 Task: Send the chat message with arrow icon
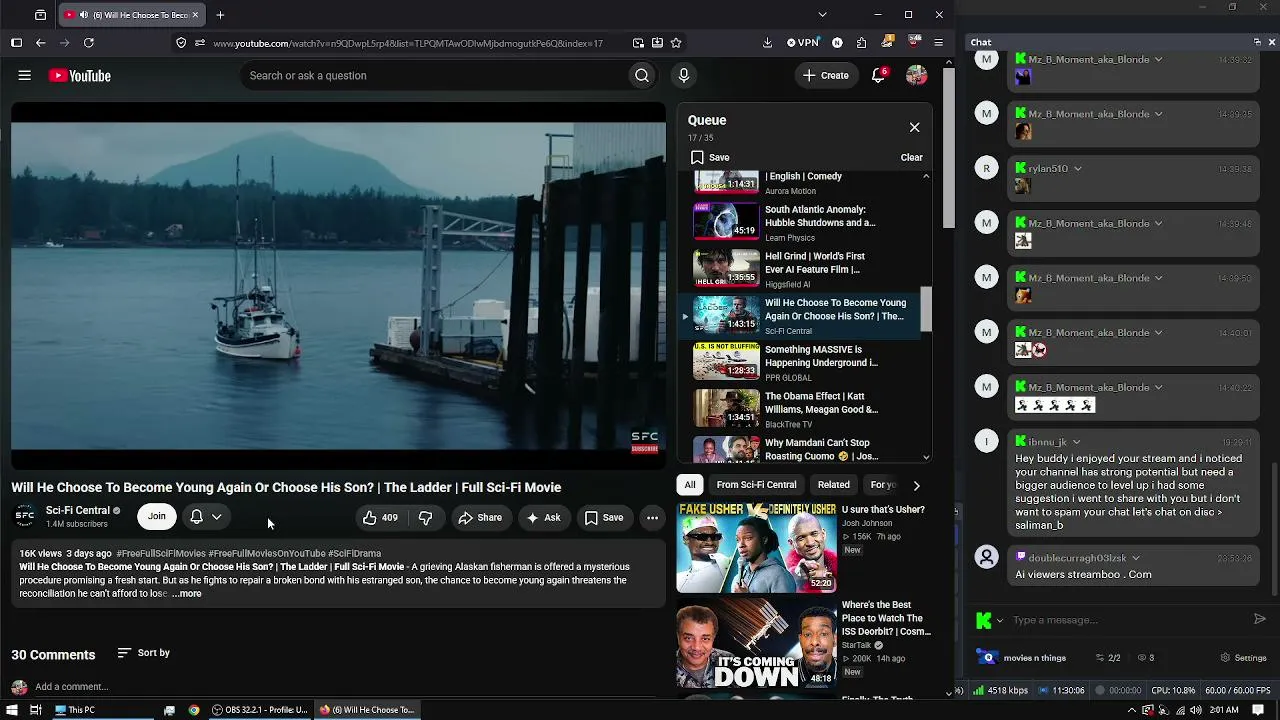tap(1260, 619)
